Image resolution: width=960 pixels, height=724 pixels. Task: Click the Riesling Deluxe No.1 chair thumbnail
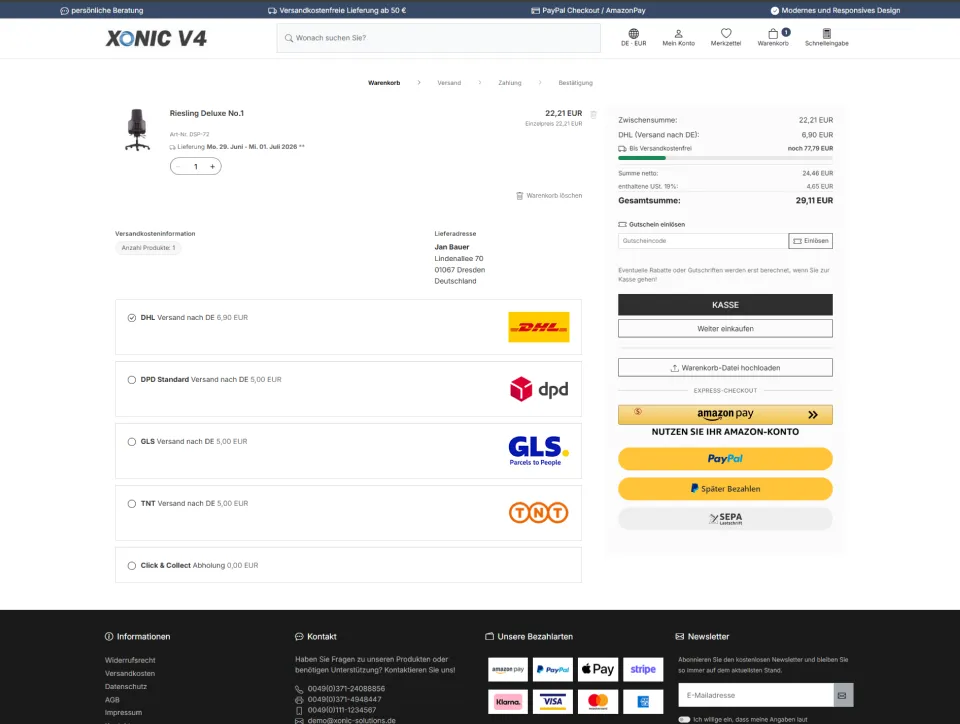click(x=137, y=130)
